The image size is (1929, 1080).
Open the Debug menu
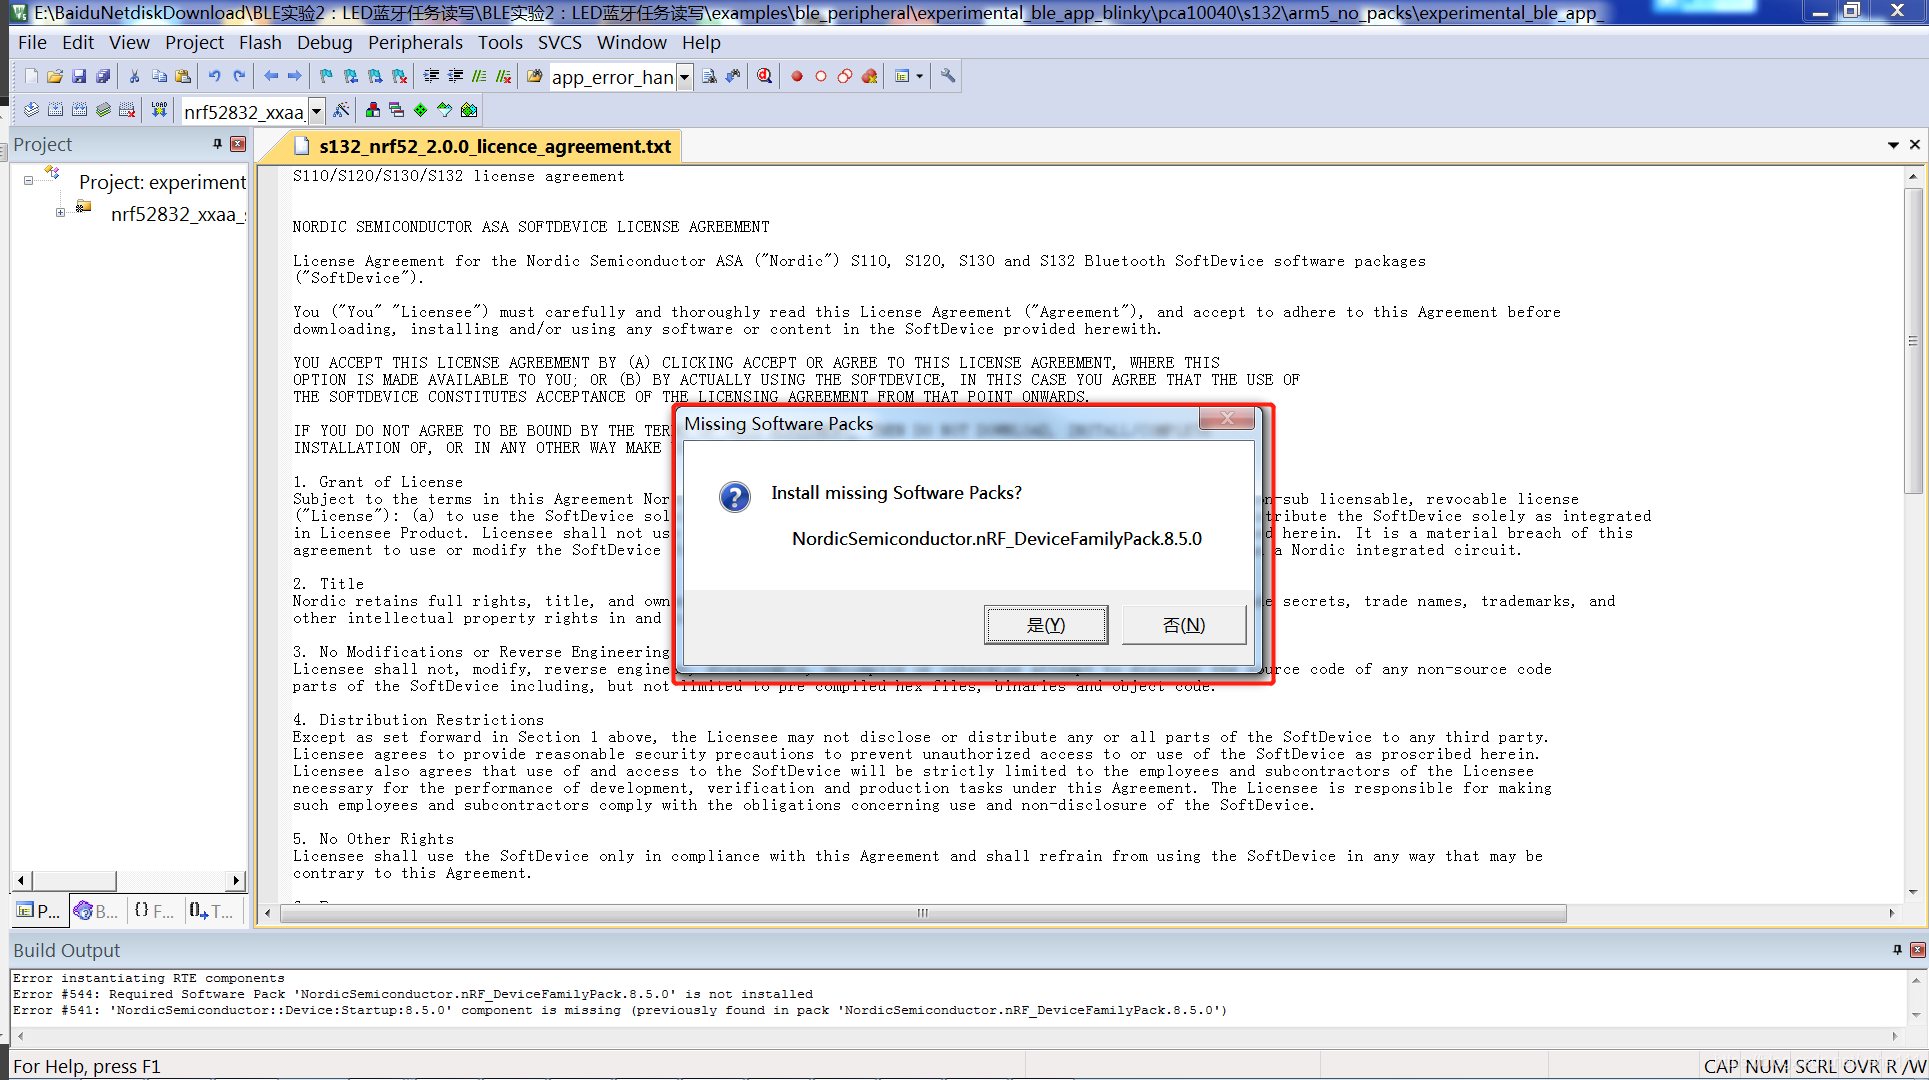coord(324,42)
